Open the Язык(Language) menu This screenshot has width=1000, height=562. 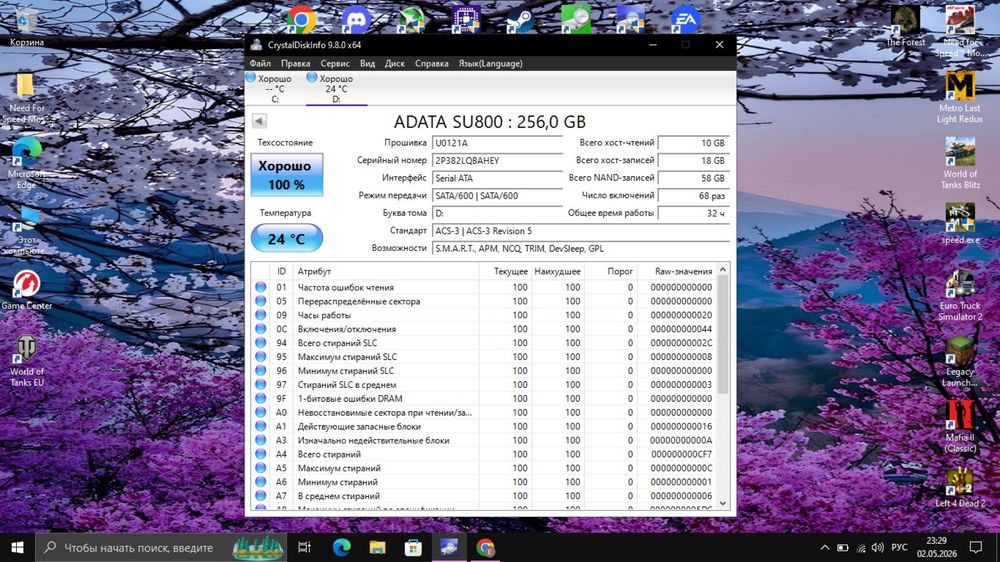tap(490, 63)
